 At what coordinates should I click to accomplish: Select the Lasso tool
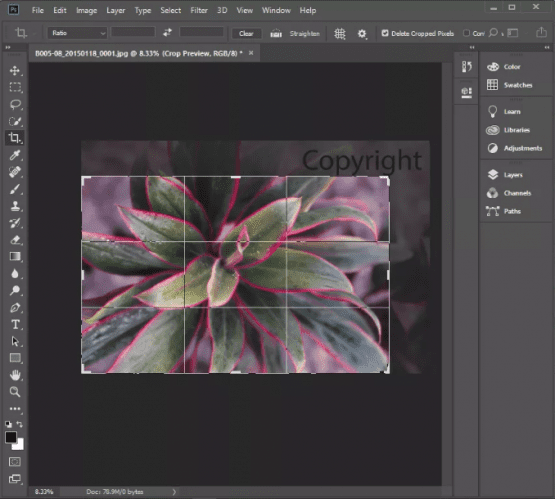pos(15,104)
